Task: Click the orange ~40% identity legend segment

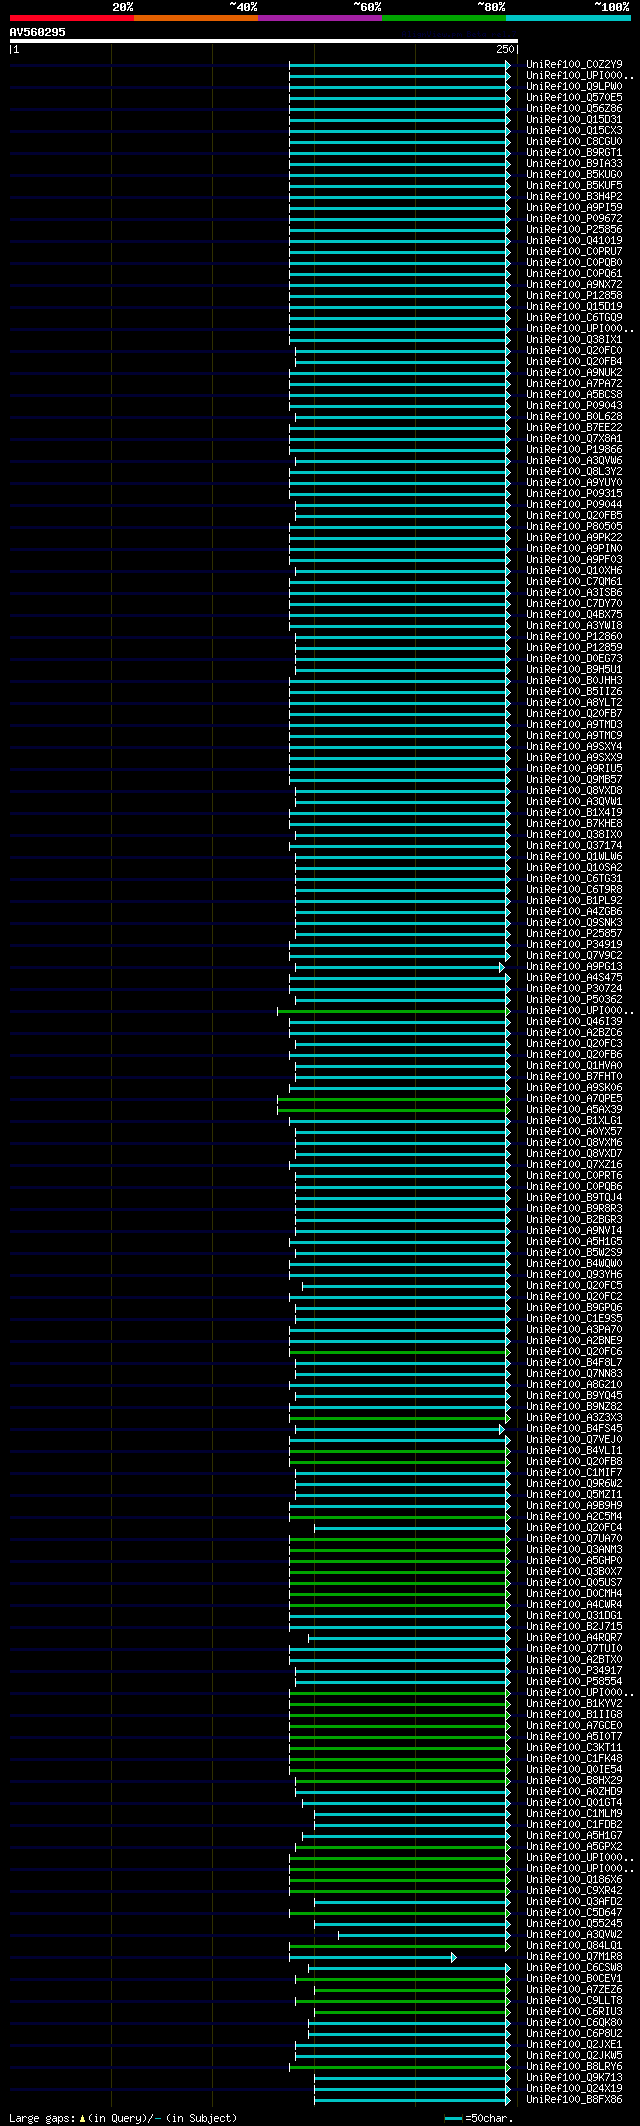Action: click(195, 18)
